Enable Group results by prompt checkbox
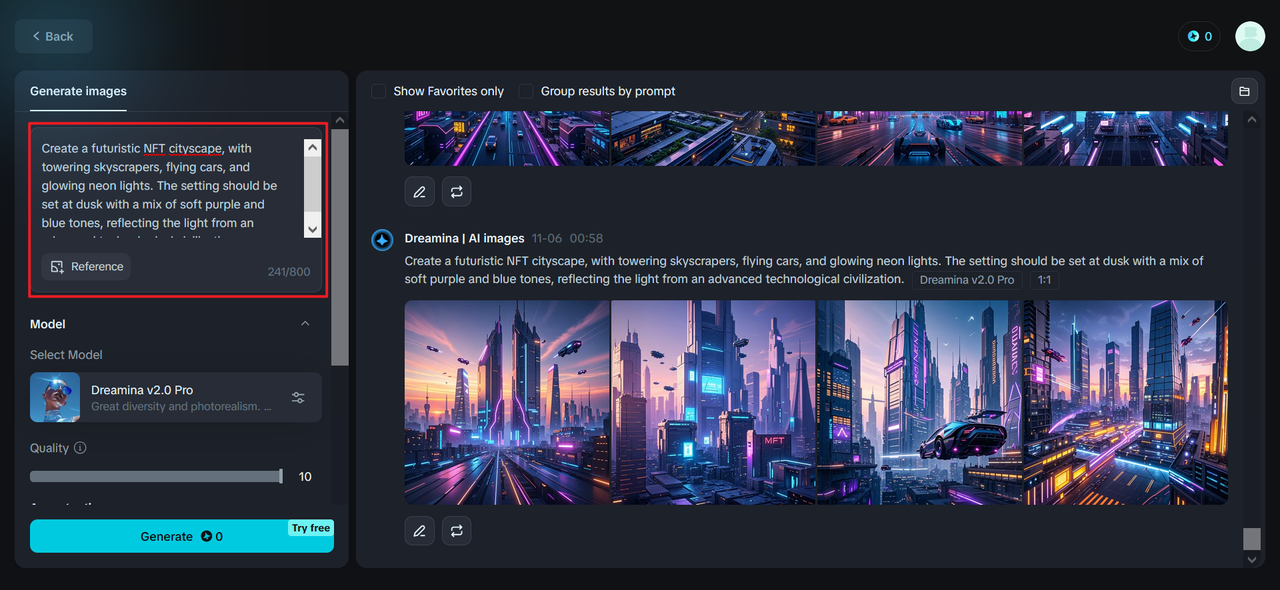Image resolution: width=1280 pixels, height=590 pixels. coord(526,91)
